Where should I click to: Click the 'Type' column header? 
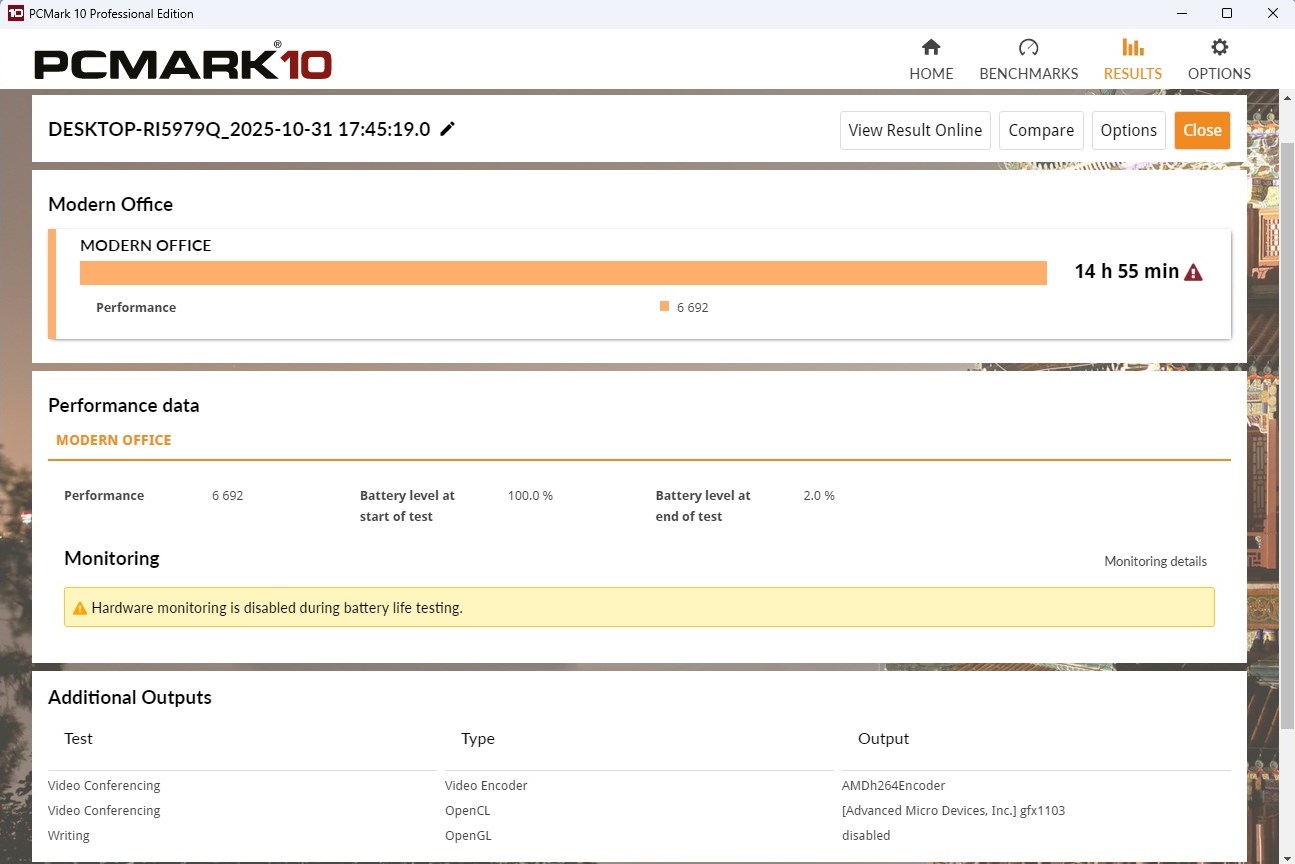click(478, 739)
